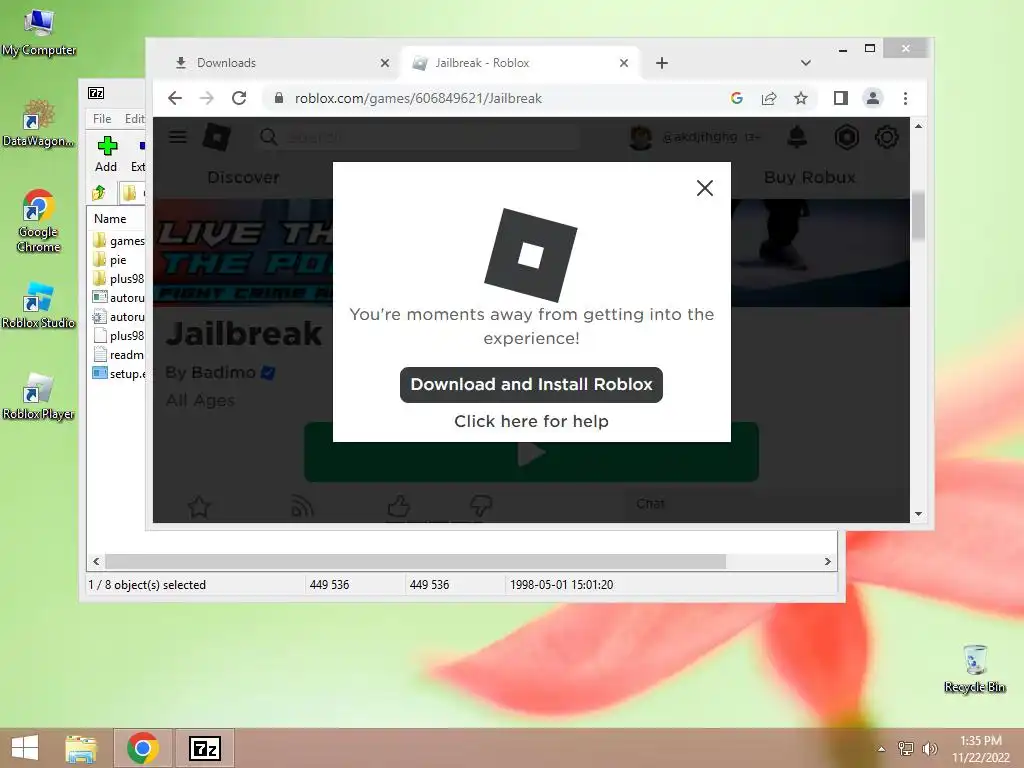
Task: Open Roblox notifications bell
Action: coord(797,137)
